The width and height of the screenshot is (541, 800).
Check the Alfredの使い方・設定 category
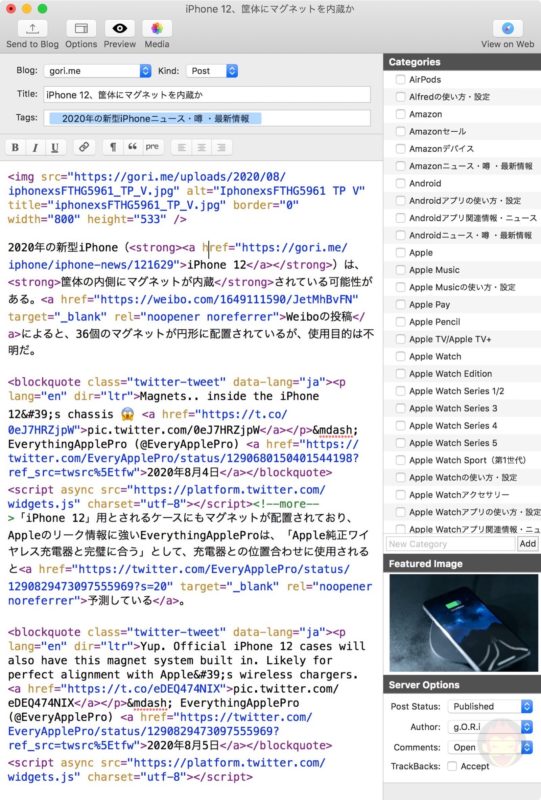point(401,97)
